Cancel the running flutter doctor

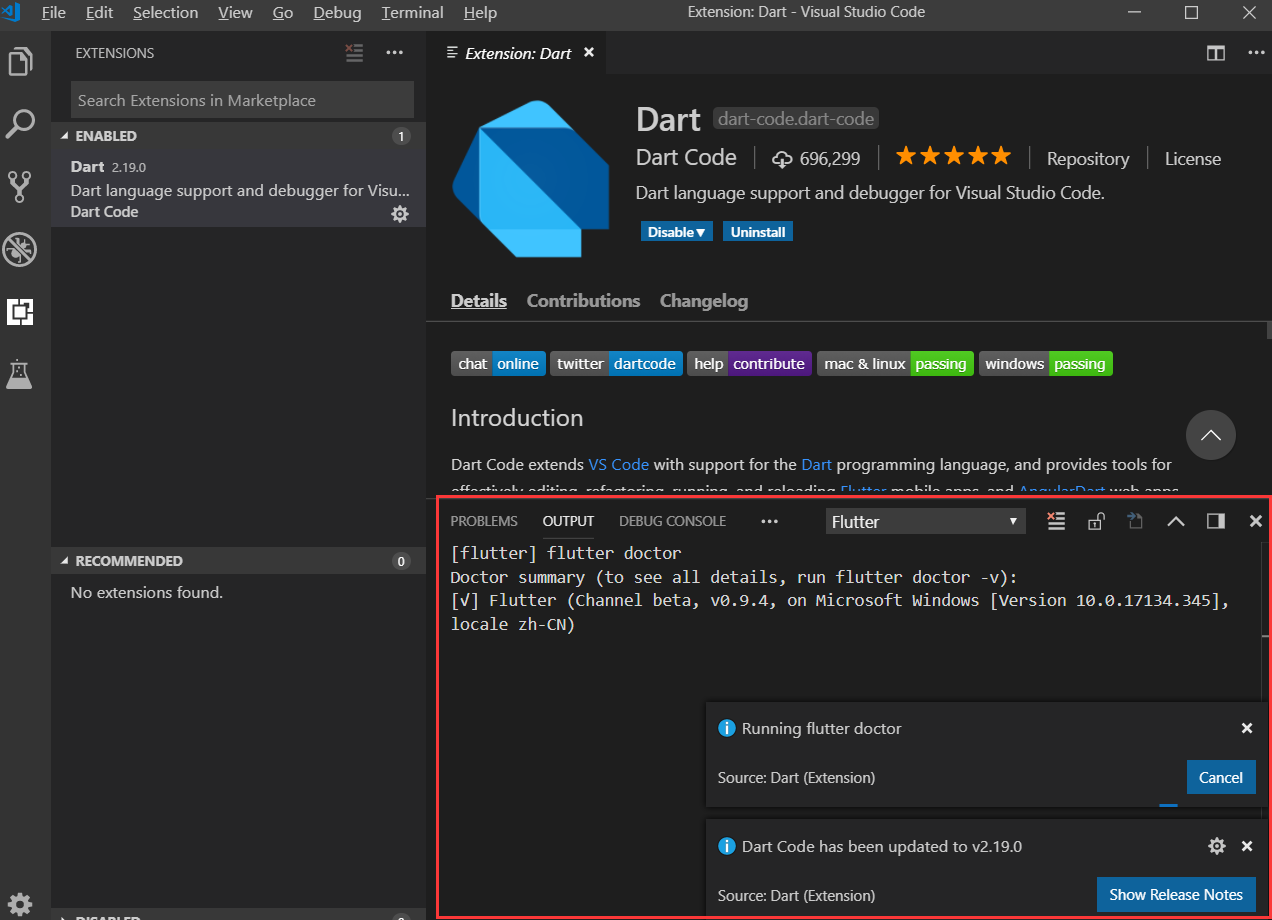(x=1221, y=777)
